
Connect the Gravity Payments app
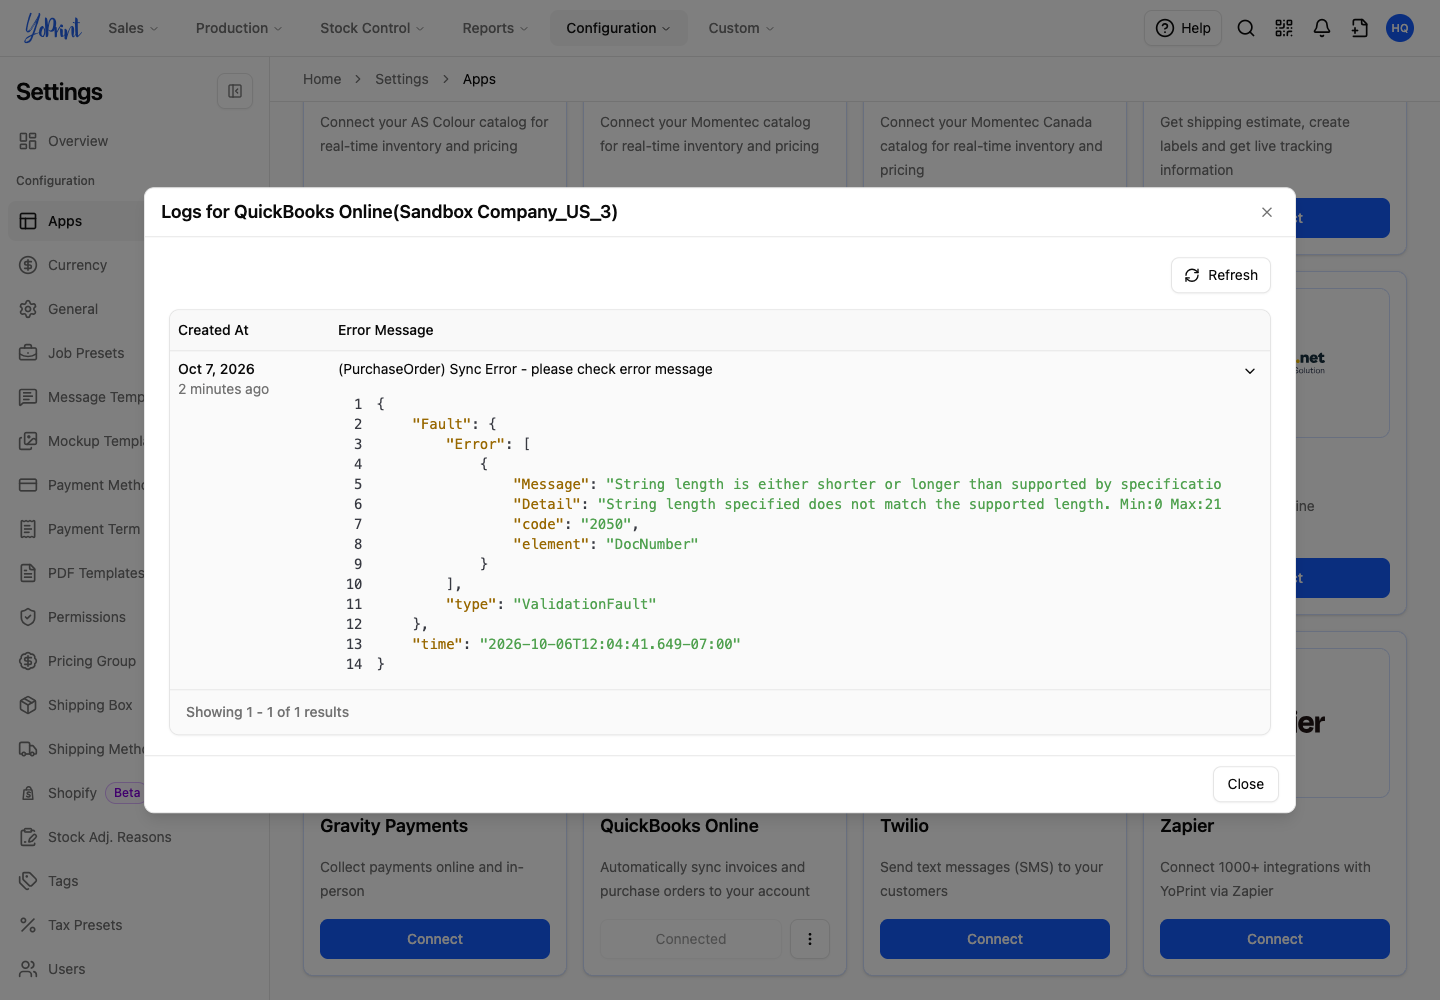[435, 939]
